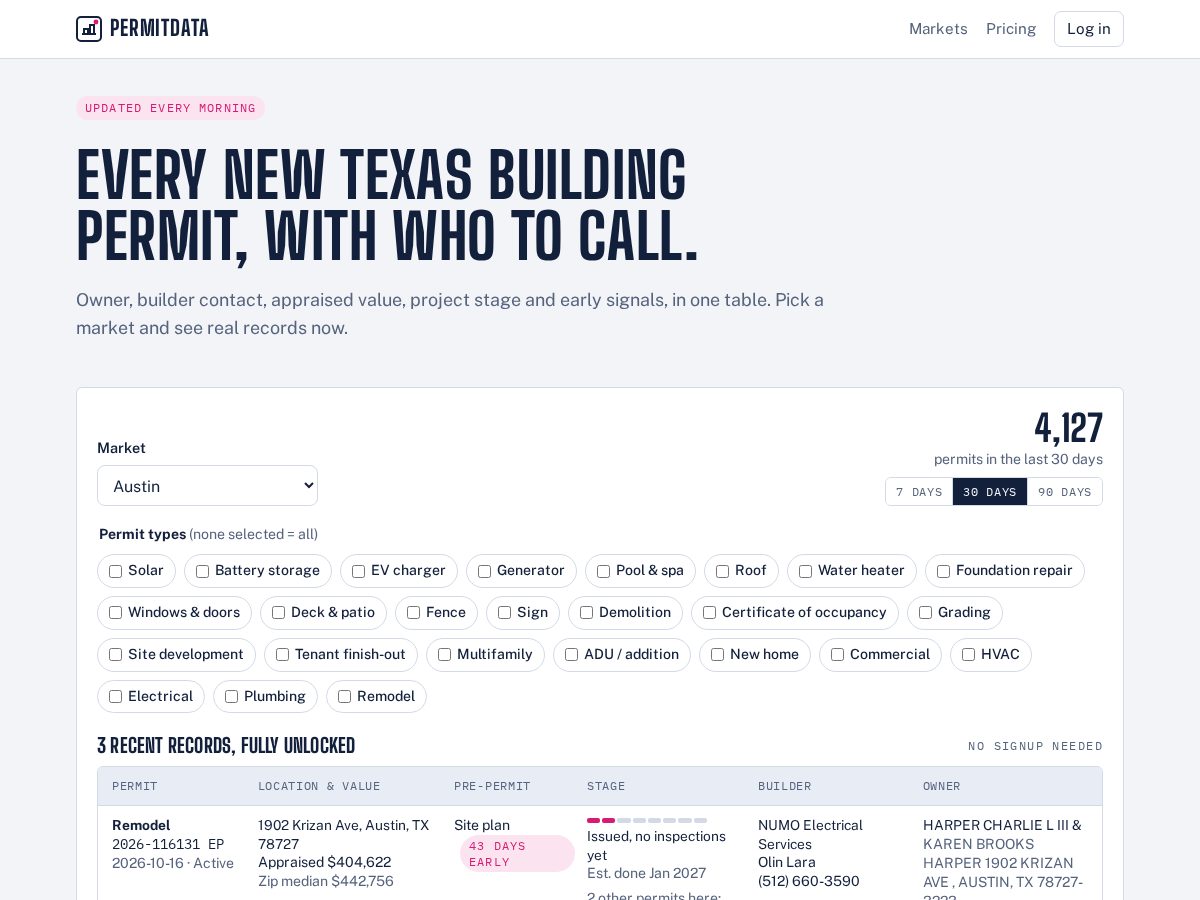The image size is (1200, 900).
Task: Click address 1902 Krizan Ave, Austin
Action: pyautogui.click(x=343, y=834)
